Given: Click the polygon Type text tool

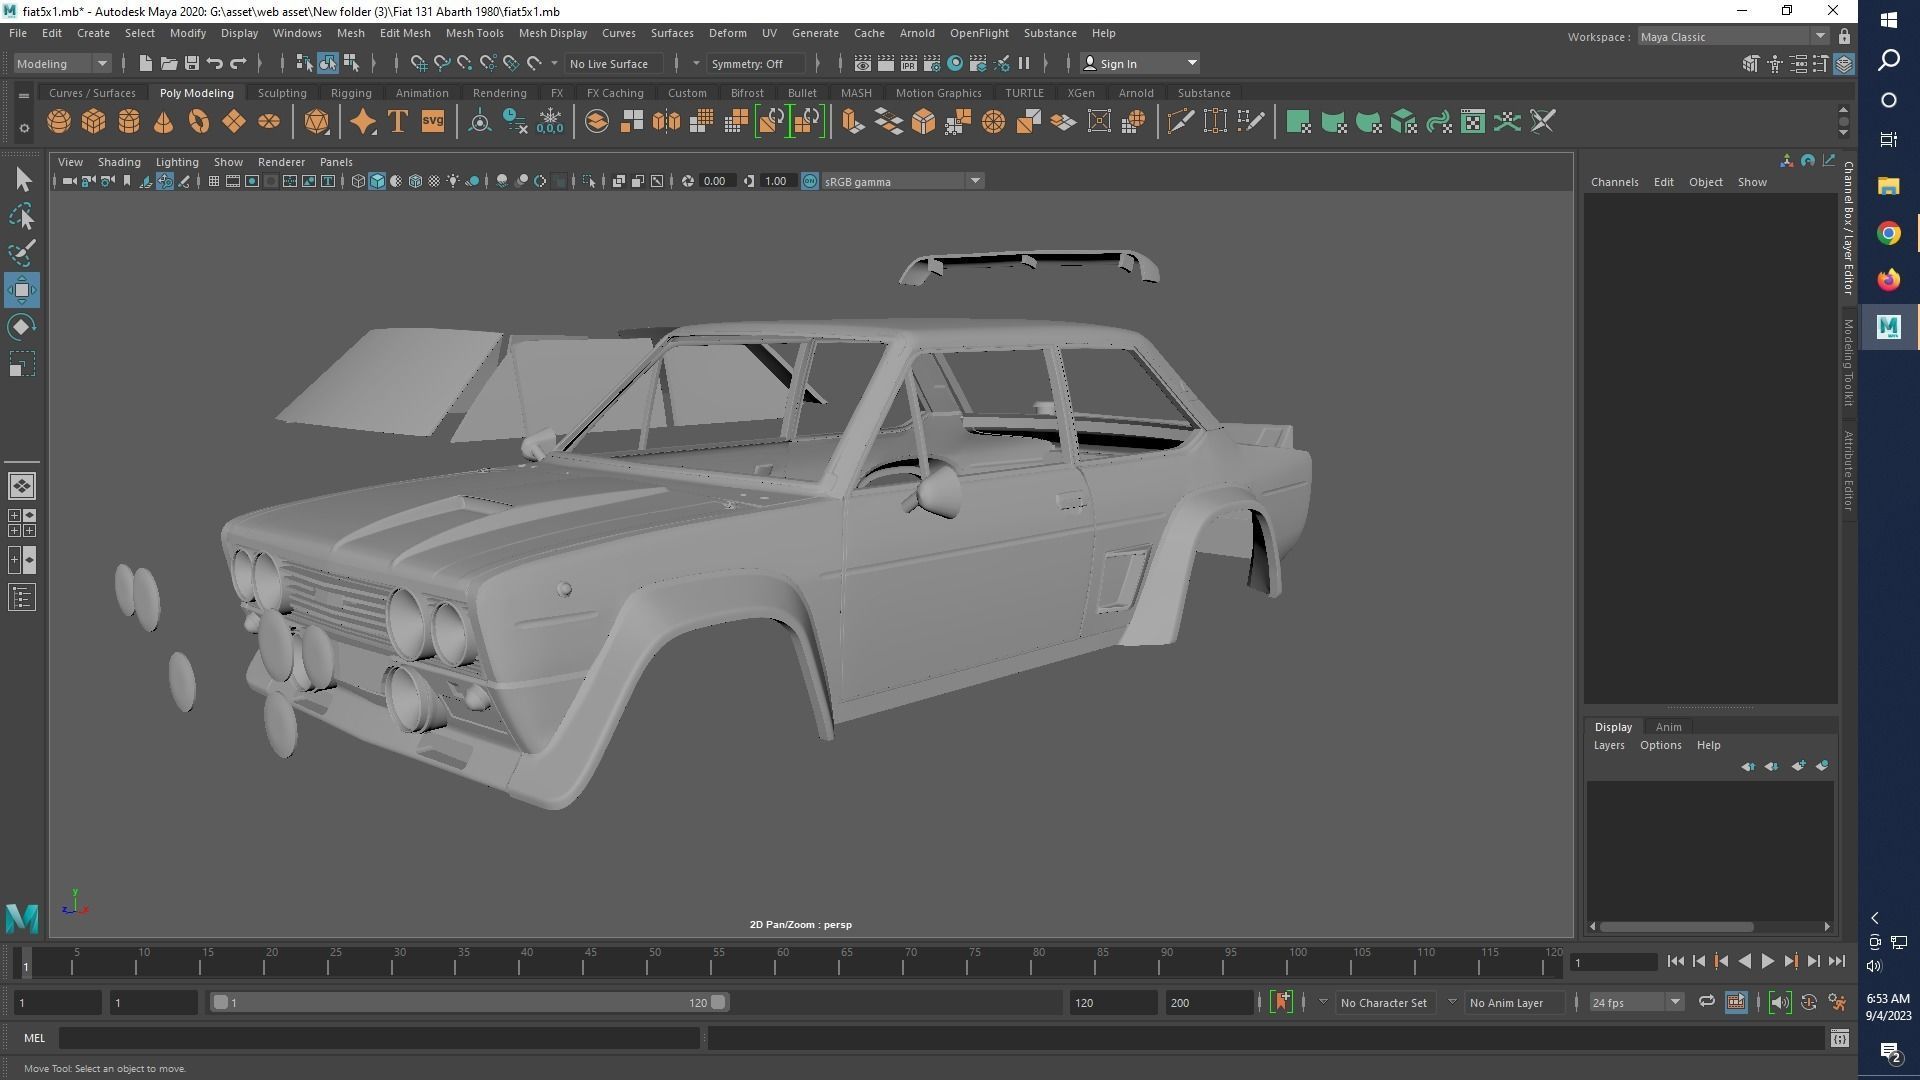Looking at the screenshot, I should click(x=398, y=122).
